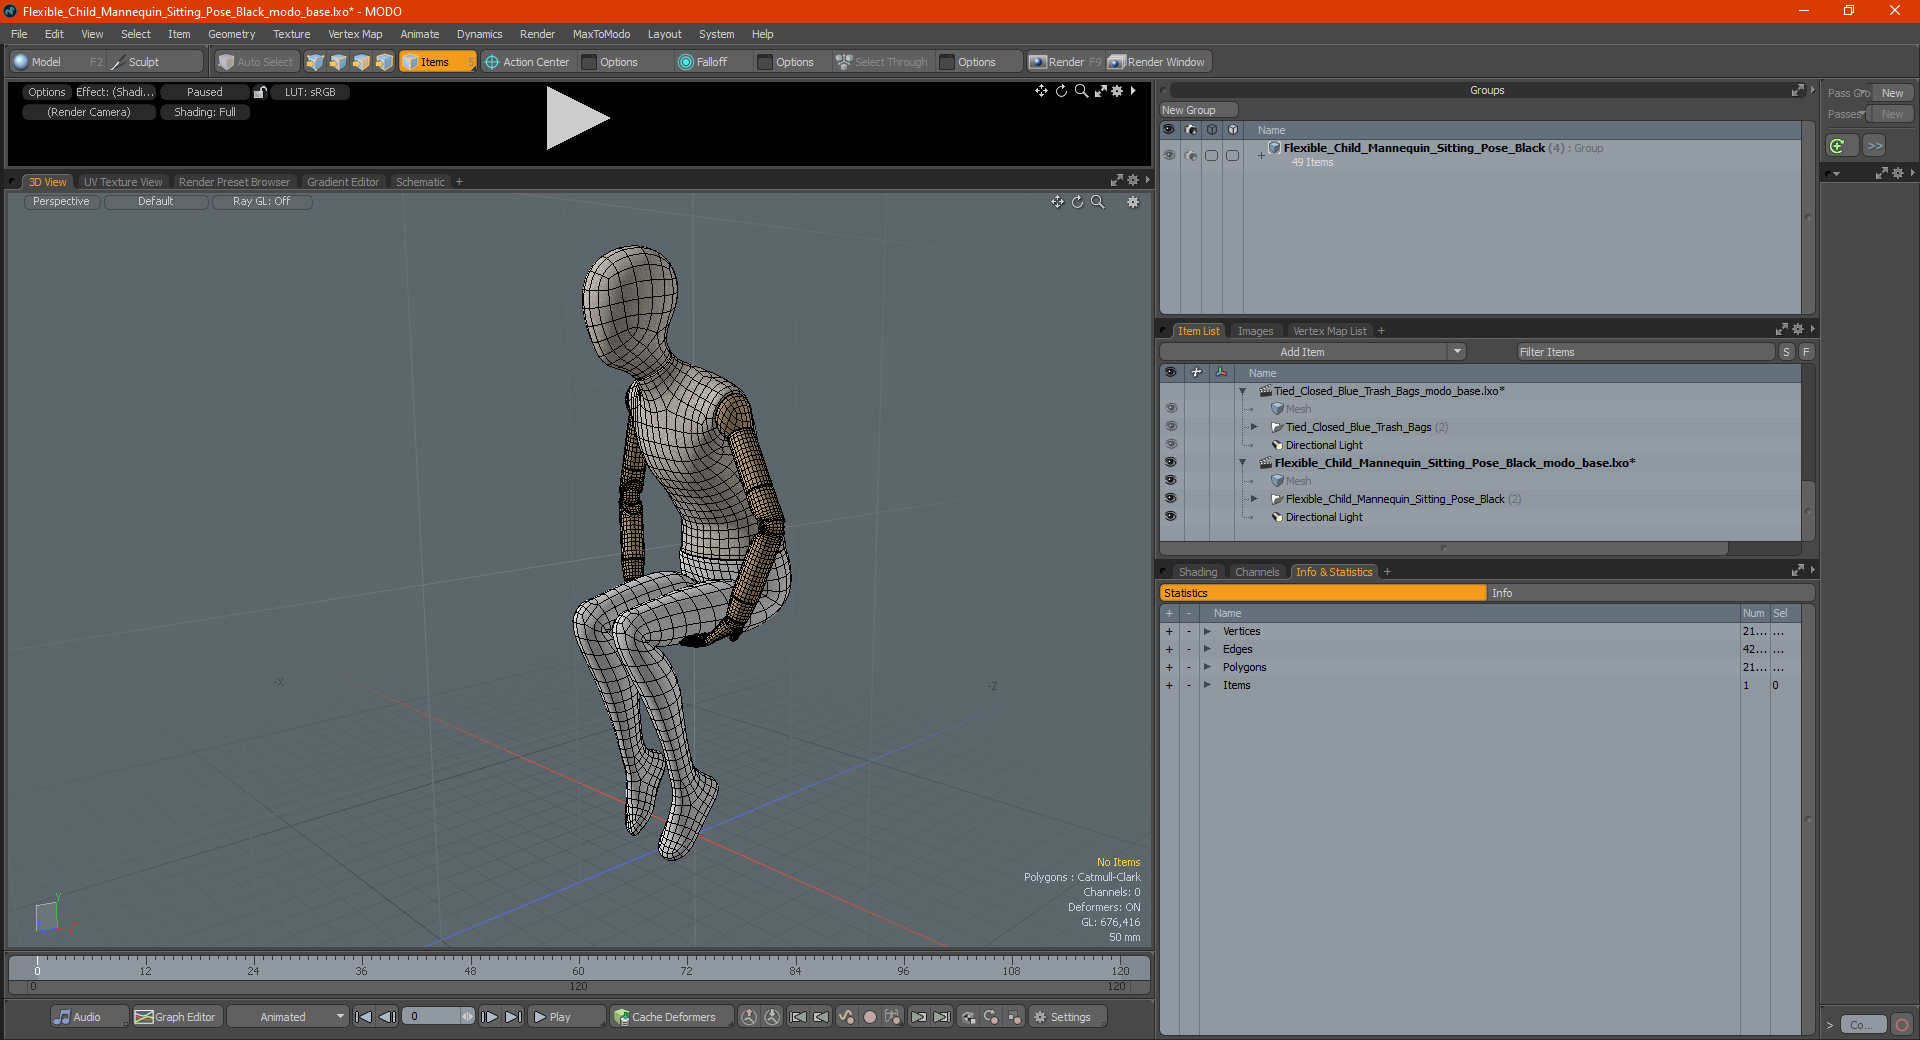The height and width of the screenshot is (1040, 1920).
Task: Expand Flexible_Child_Mannequin_Sitting_Pose_Black item children
Action: pos(1254,499)
